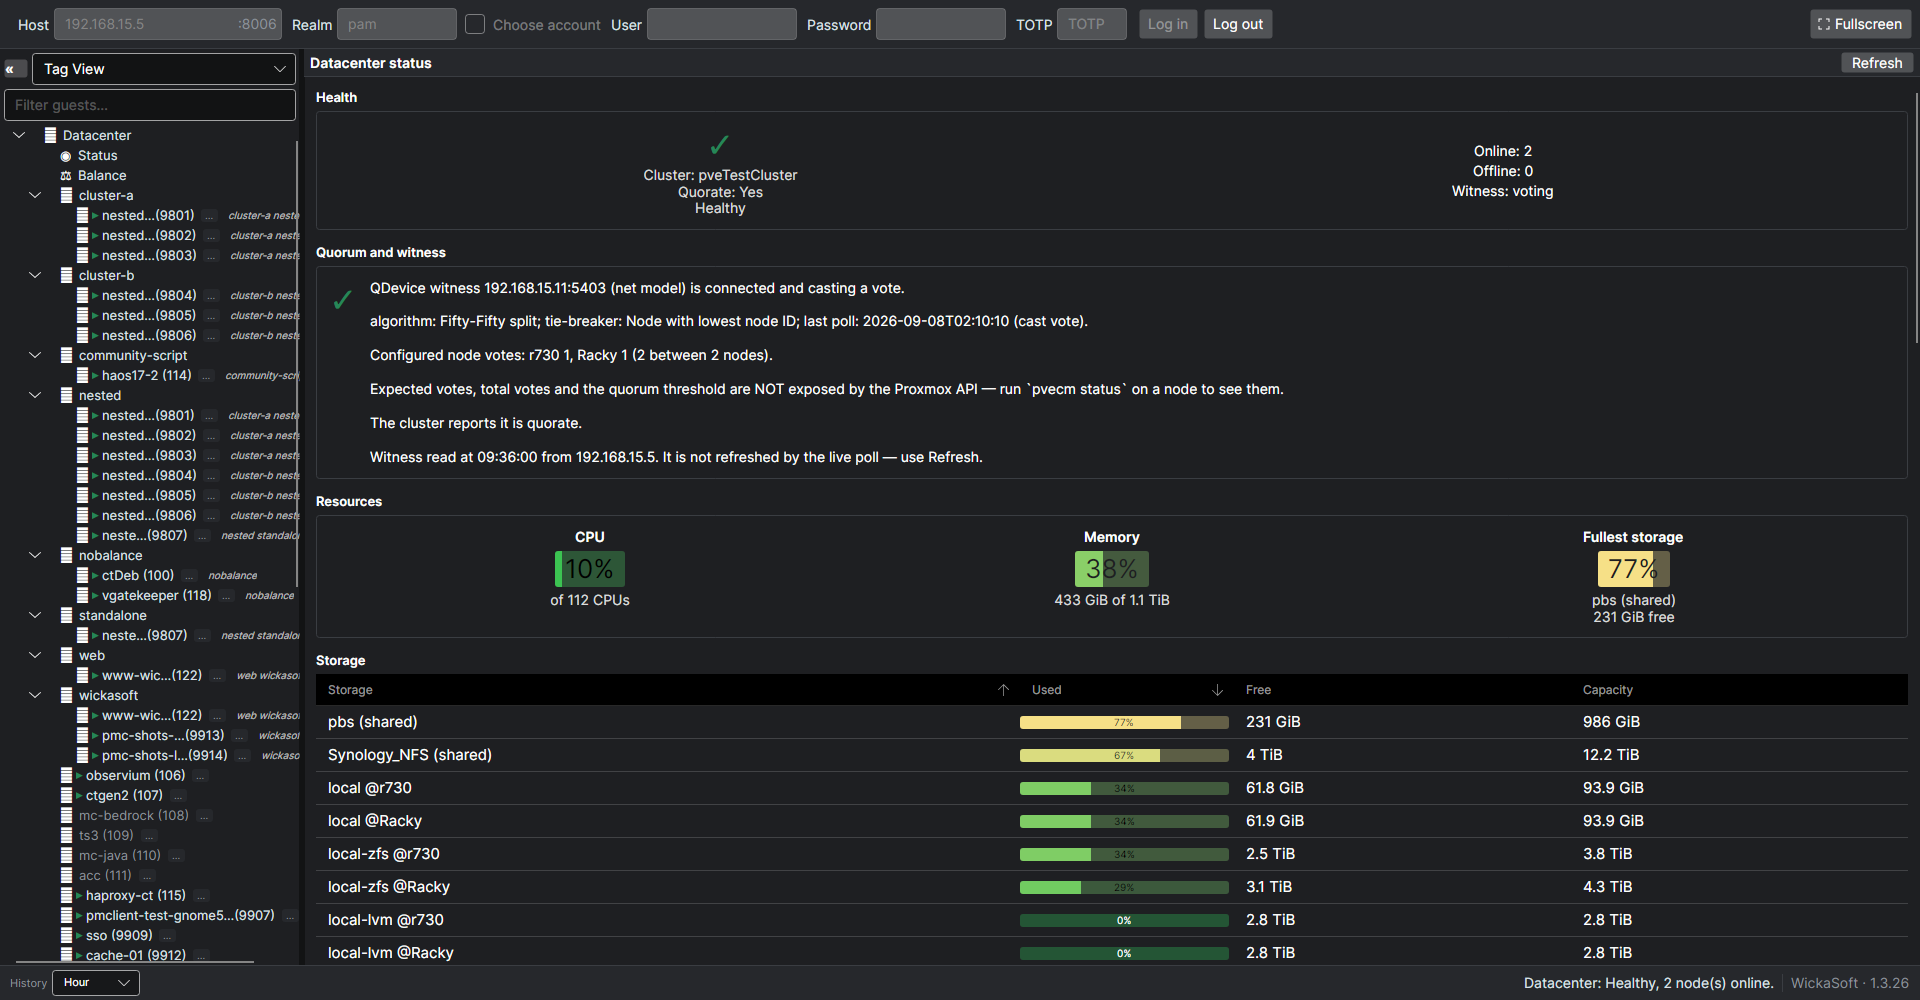This screenshot has height=1000, width=1920.
Task: Open the ellipsis menu for ctgen2 (107)
Action: click(178, 796)
